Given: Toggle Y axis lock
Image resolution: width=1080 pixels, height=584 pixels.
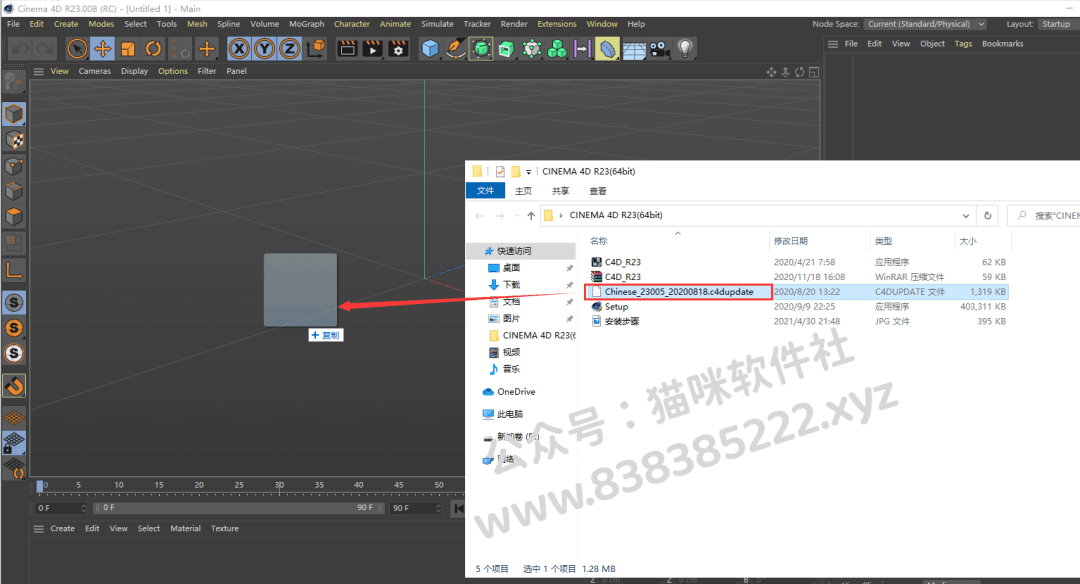Looking at the screenshot, I should (264, 49).
